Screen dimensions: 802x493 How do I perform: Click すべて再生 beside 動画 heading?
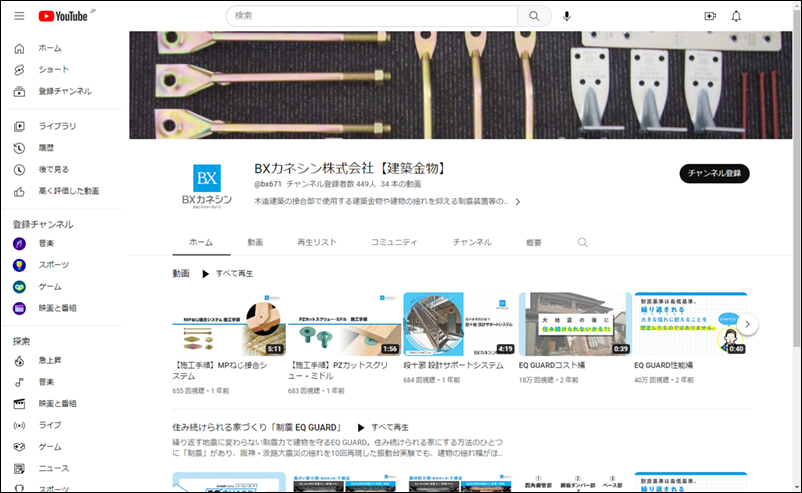pos(228,274)
